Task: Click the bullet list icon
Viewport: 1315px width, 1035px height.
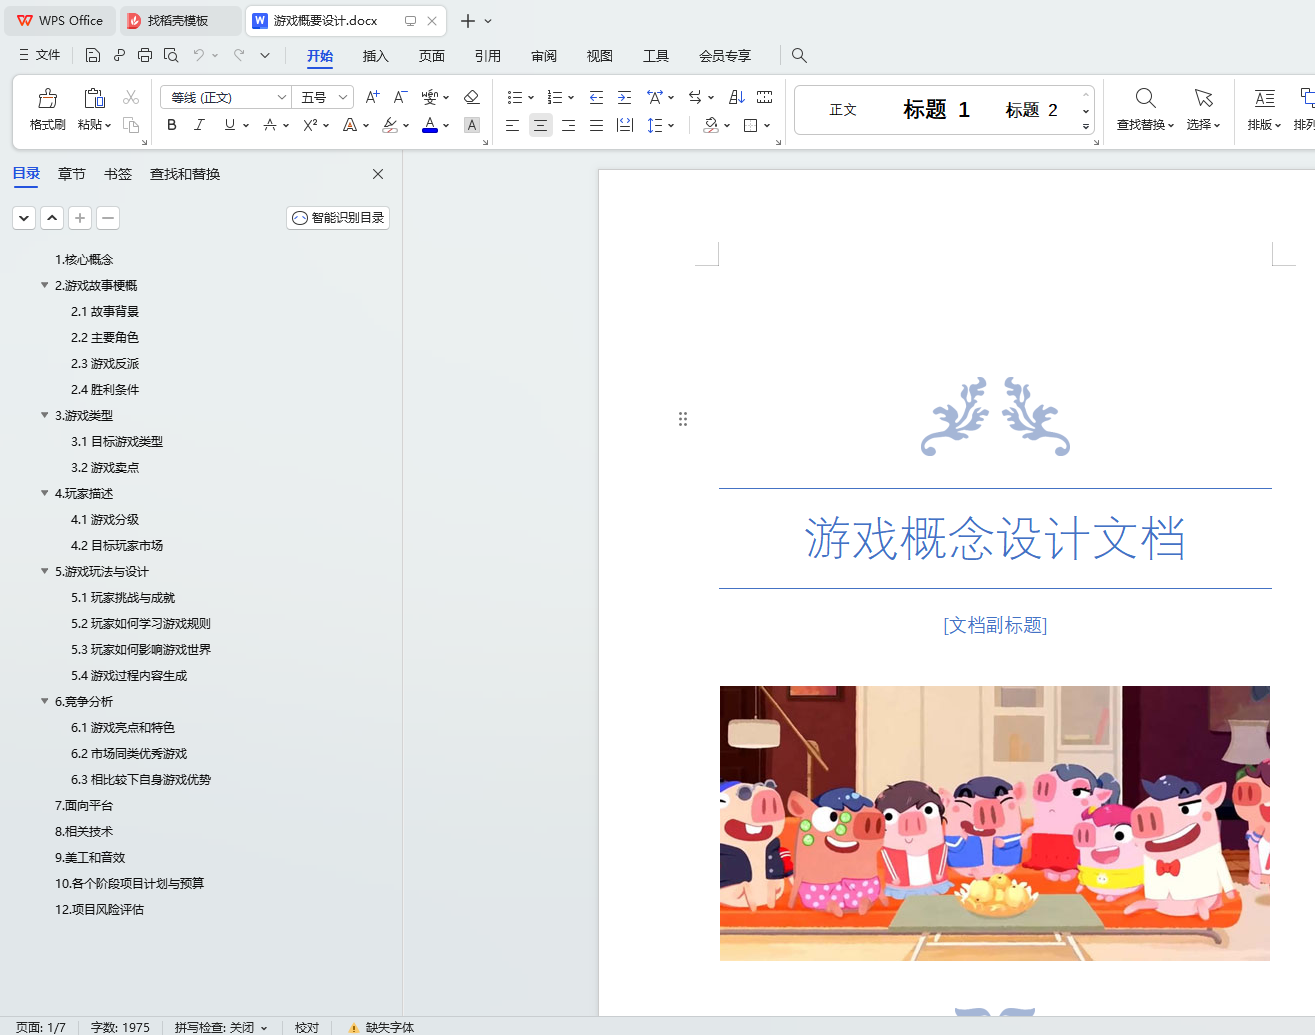Action: pos(515,97)
